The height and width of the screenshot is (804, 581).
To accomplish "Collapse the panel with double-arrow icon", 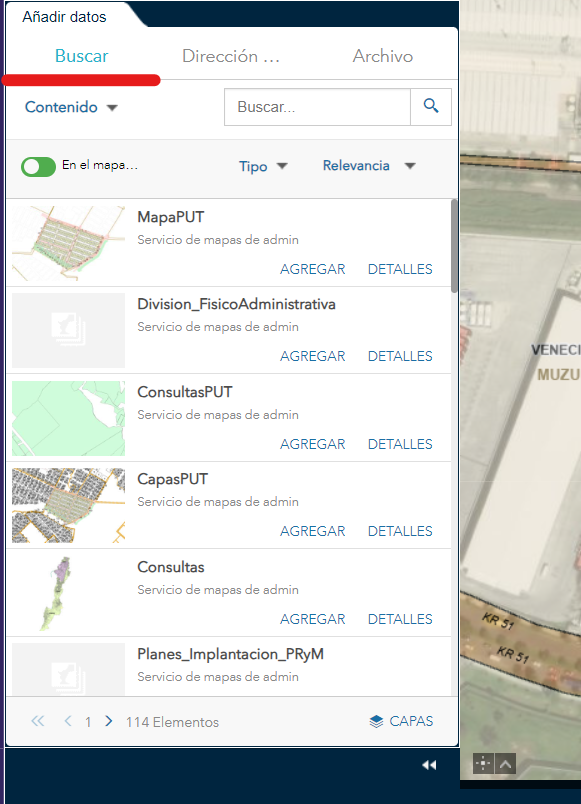I will click(429, 765).
